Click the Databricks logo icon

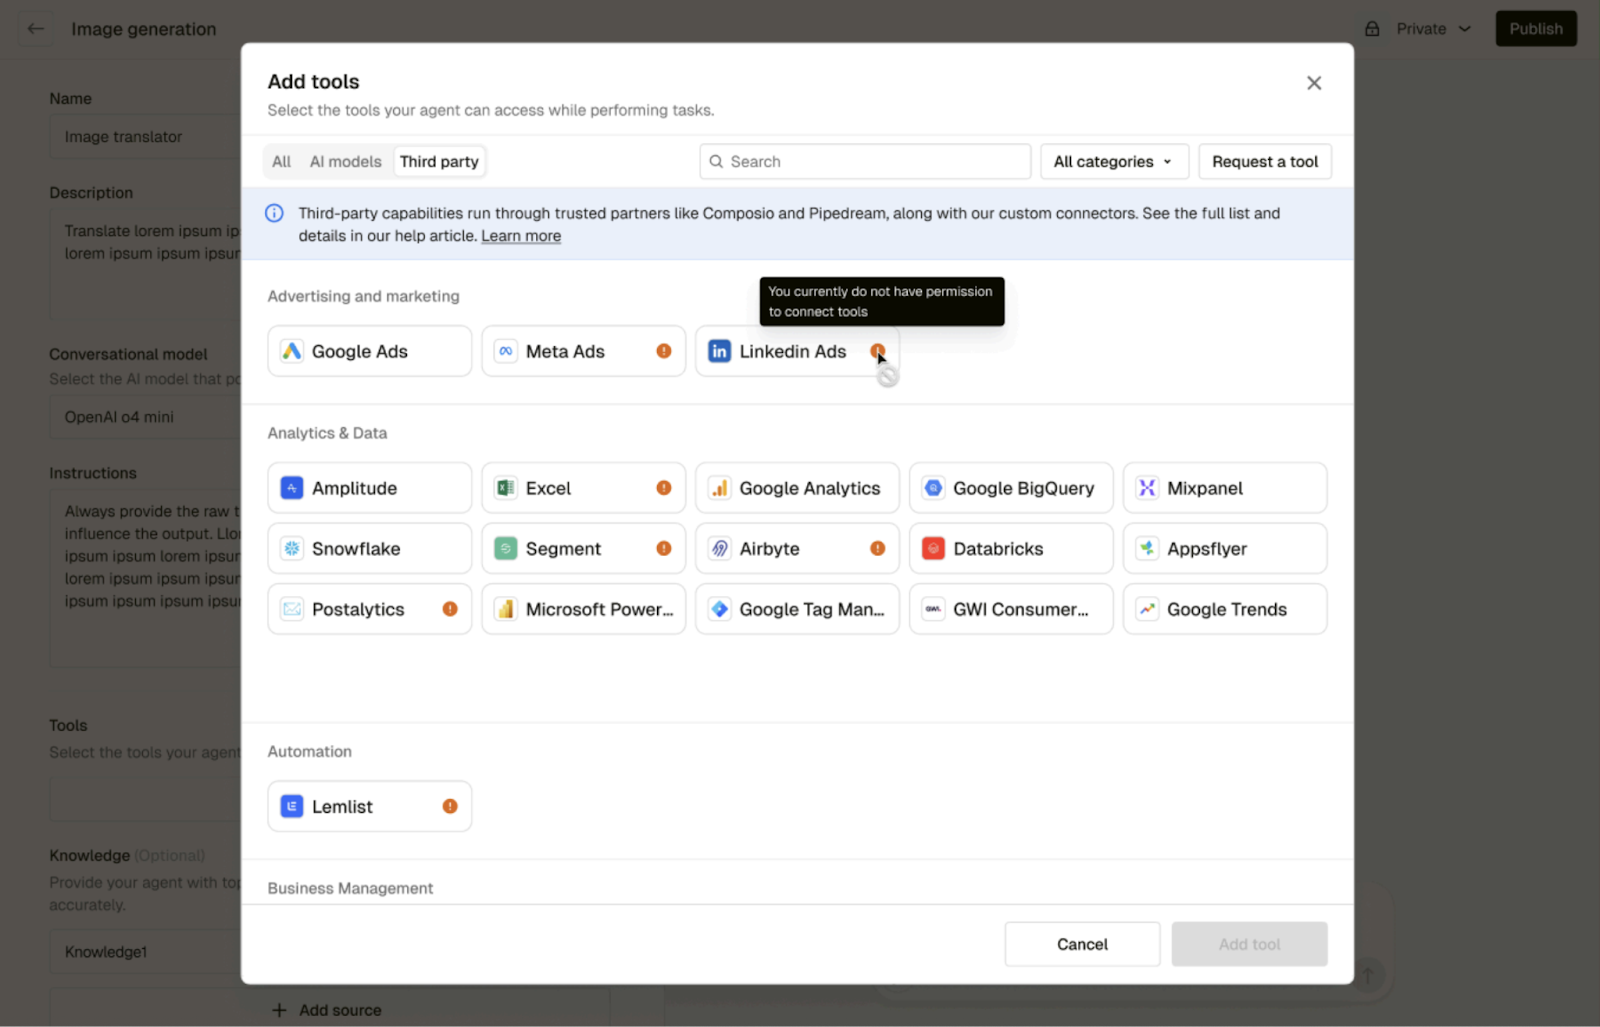933,548
